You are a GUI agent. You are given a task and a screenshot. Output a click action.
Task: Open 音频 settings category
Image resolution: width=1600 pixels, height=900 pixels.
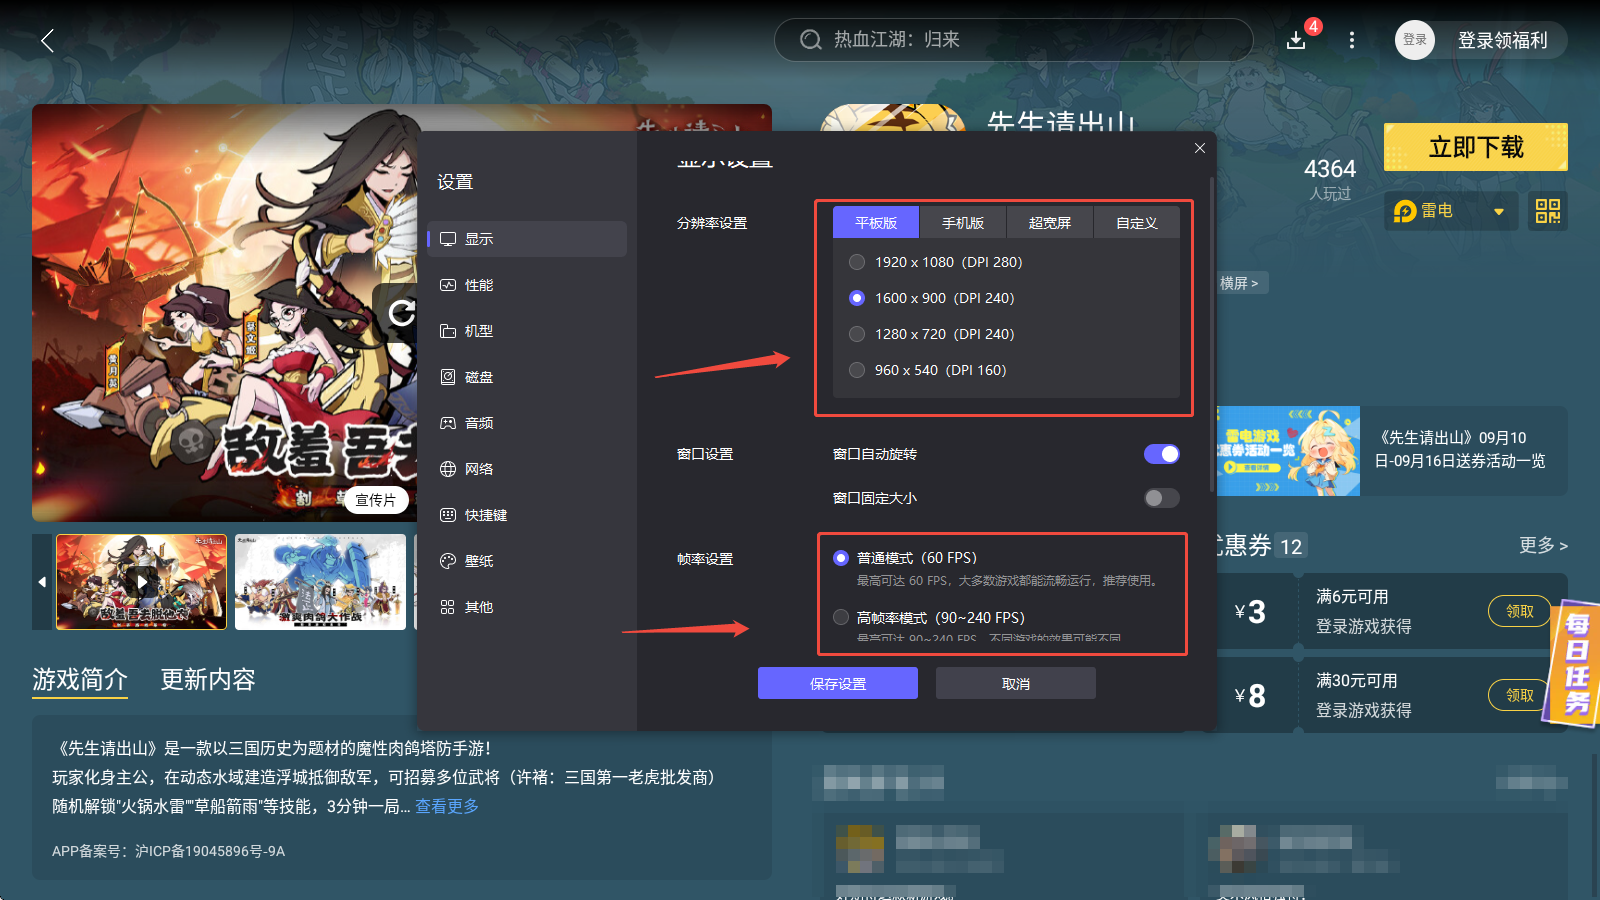[x=527, y=423]
